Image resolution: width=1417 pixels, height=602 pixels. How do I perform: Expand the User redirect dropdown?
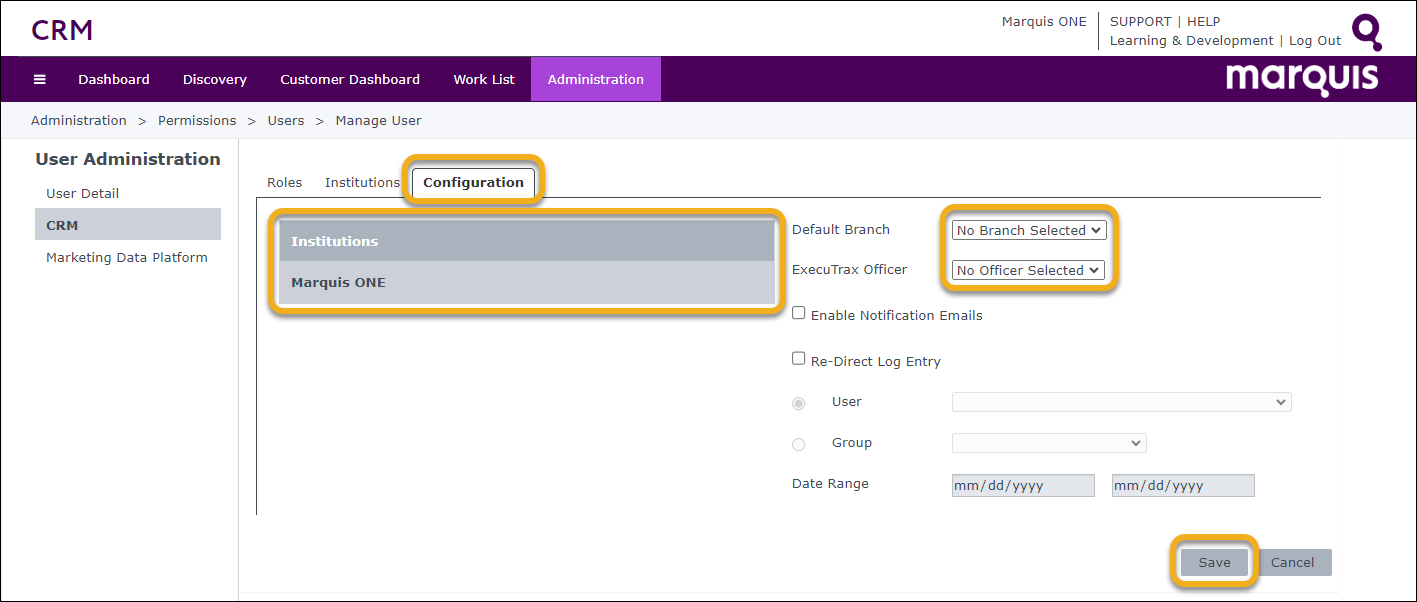click(1122, 402)
